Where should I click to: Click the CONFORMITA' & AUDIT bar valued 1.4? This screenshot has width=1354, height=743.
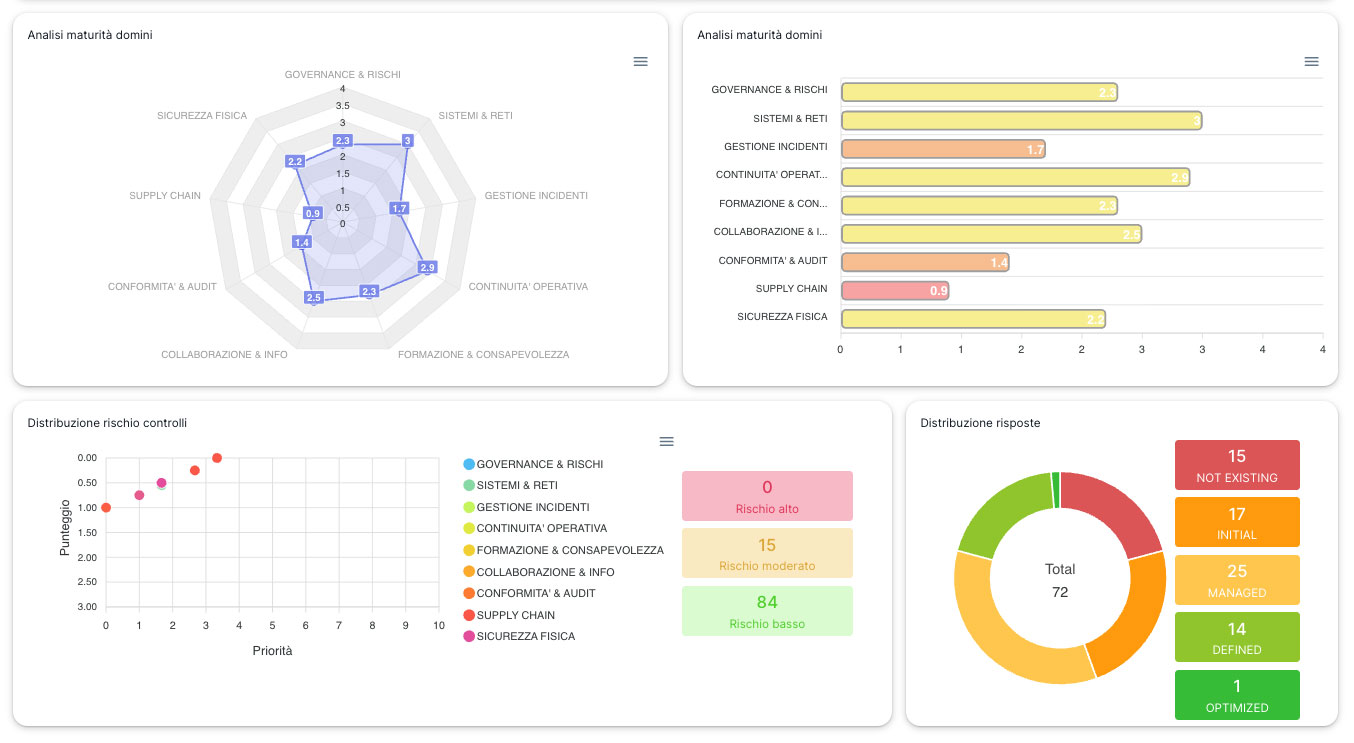pos(925,262)
